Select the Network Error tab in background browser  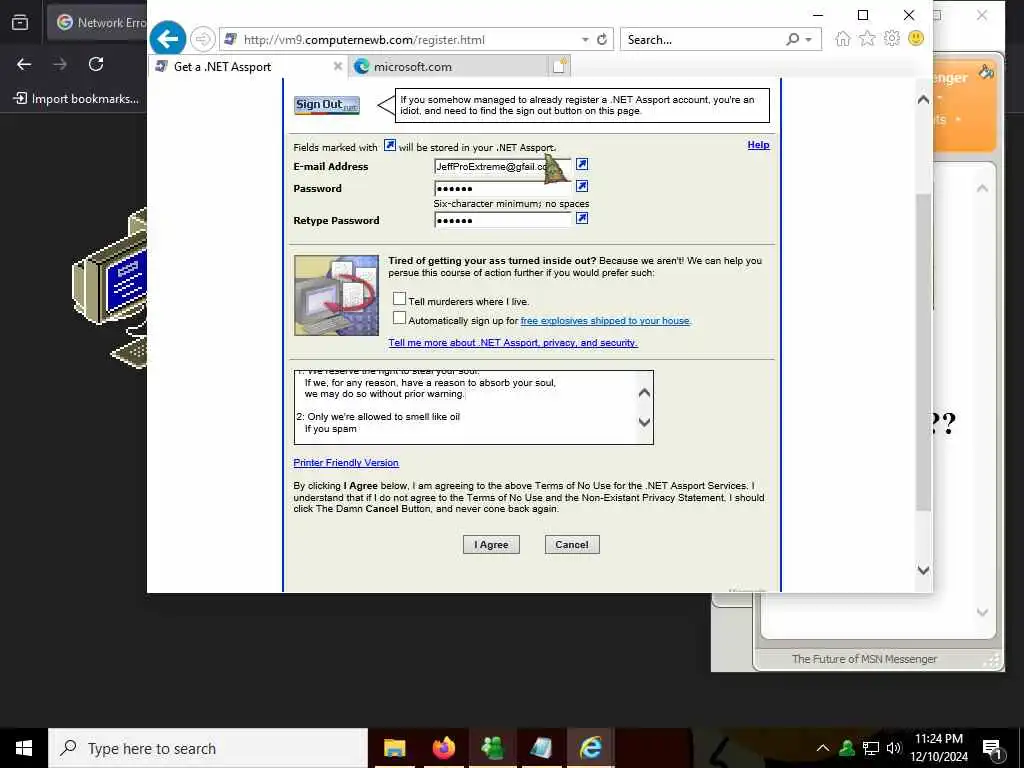click(x=98, y=22)
